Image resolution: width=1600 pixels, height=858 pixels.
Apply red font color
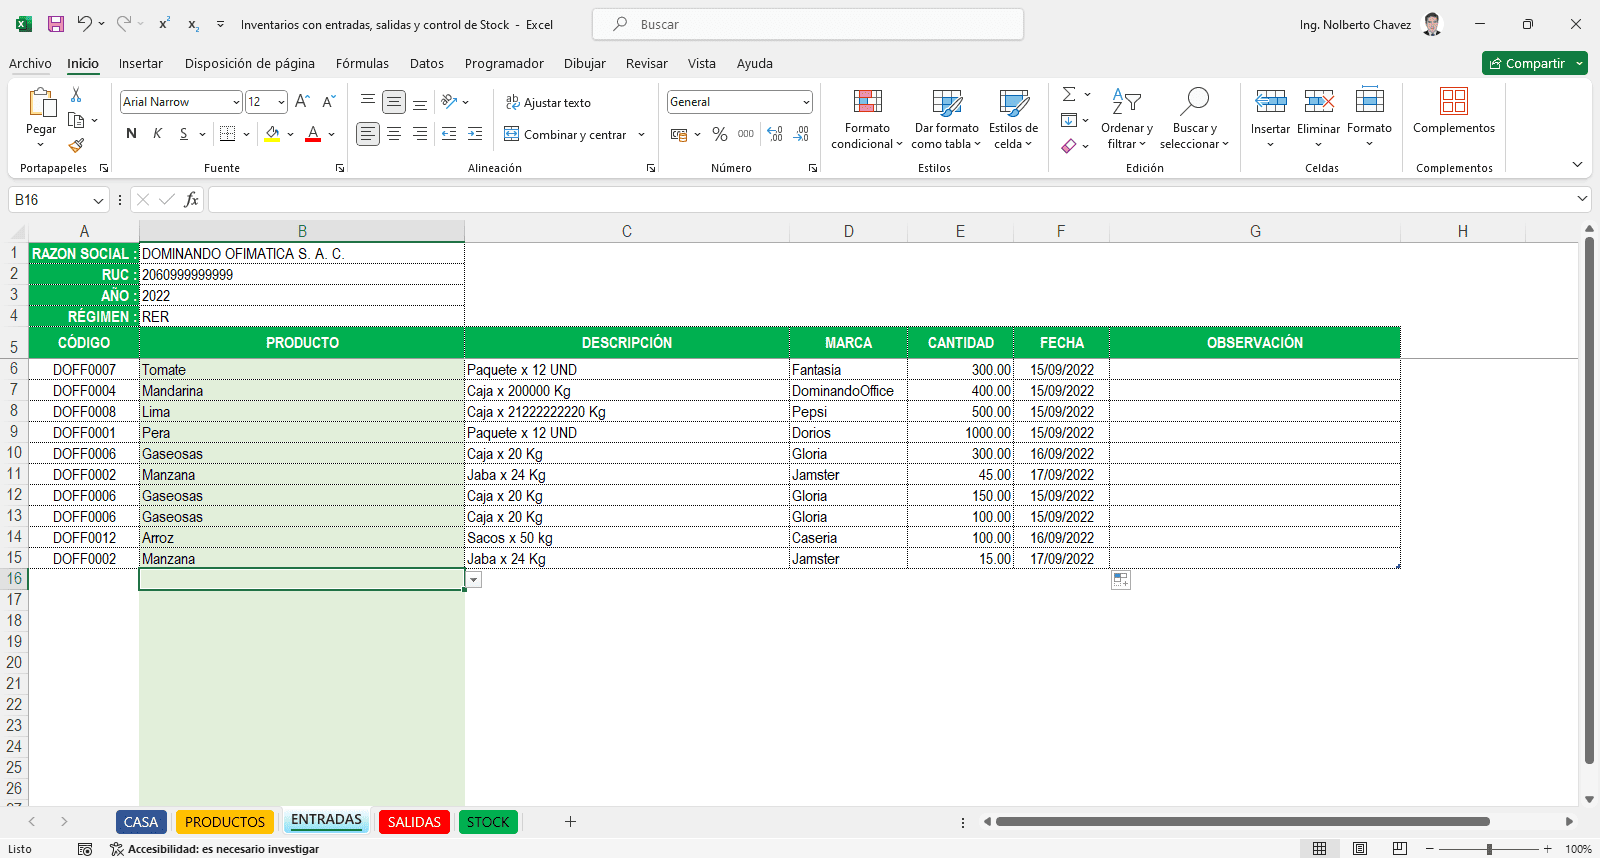tap(313, 134)
